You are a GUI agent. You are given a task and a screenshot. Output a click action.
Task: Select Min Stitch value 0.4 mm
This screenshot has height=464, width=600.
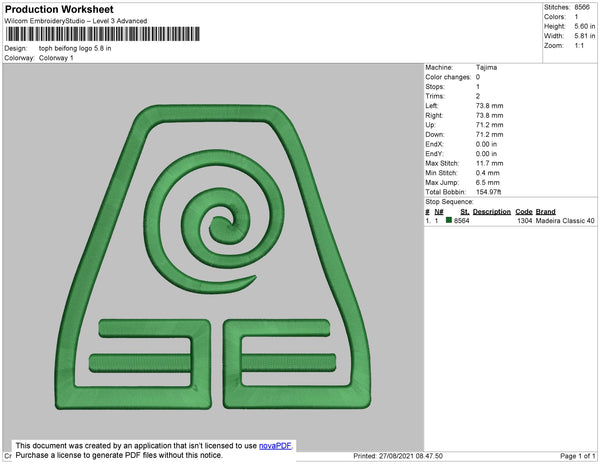[x=488, y=173]
